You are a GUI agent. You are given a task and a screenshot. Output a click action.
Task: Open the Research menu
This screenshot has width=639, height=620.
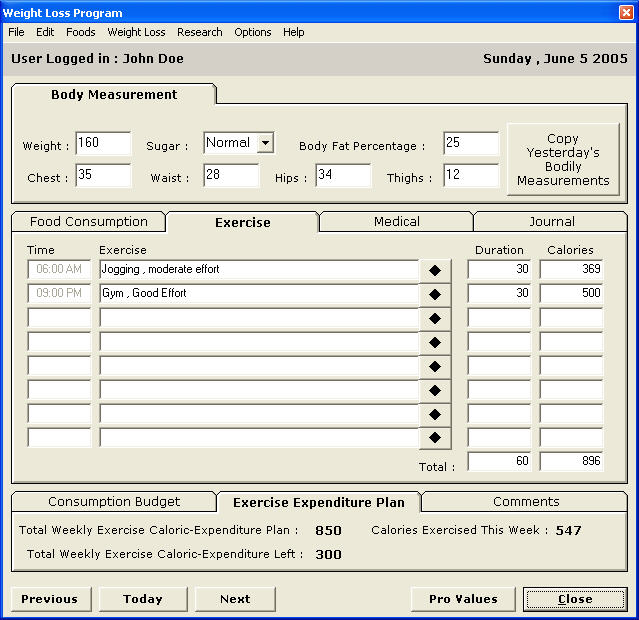[200, 32]
